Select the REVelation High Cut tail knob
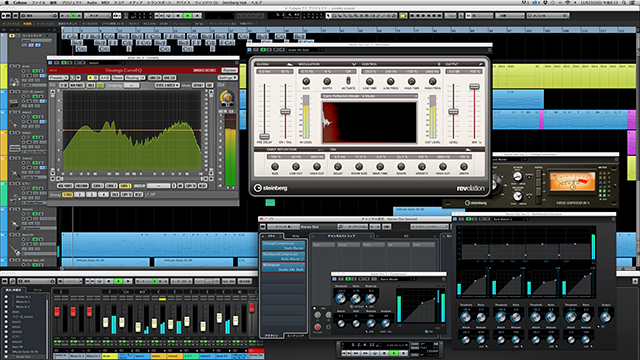 click(x=443, y=167)
